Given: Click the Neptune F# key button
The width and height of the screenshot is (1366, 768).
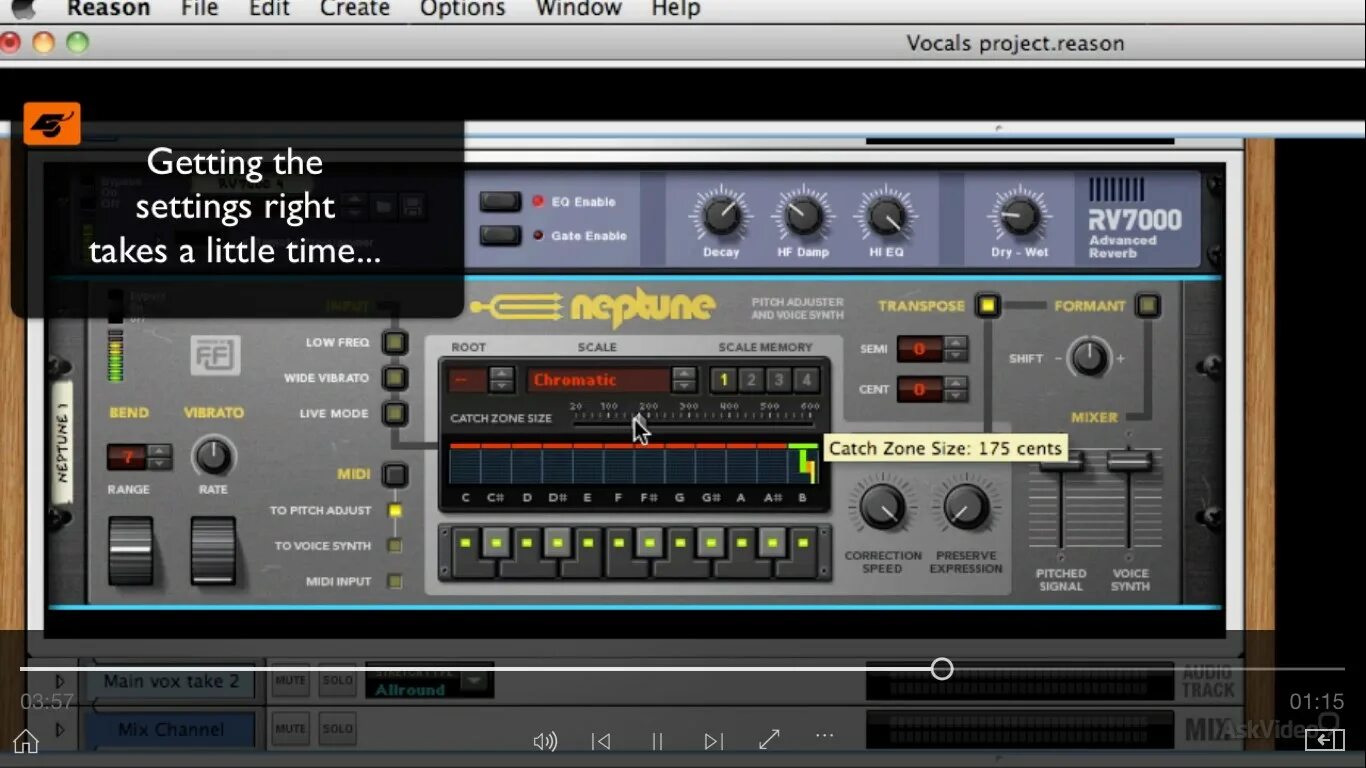Looking at the screenshot, I should tap(649, 544).
